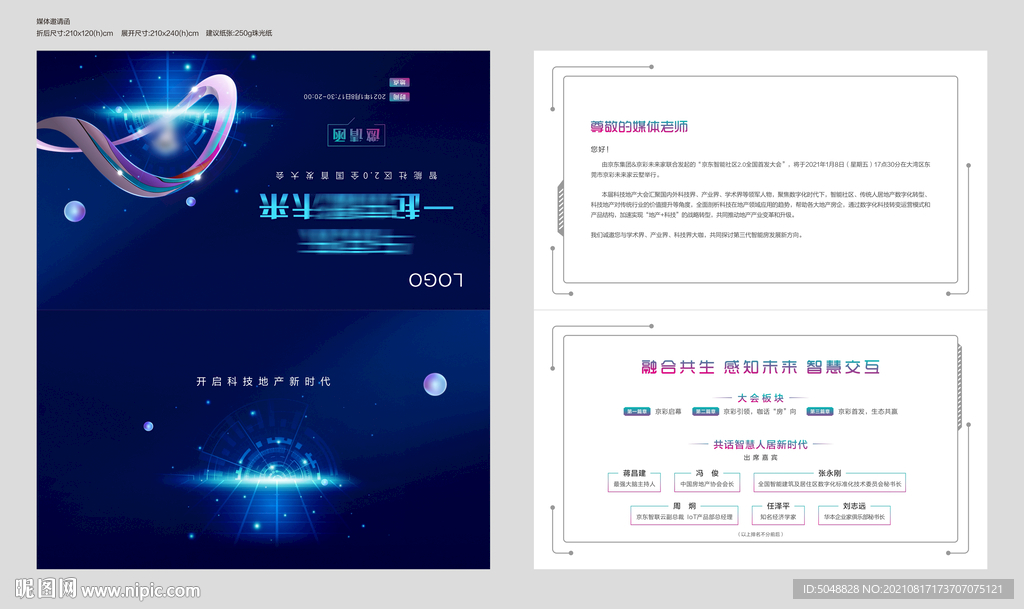Click the inverted '邀请函' badge

[x=356, y=135]
